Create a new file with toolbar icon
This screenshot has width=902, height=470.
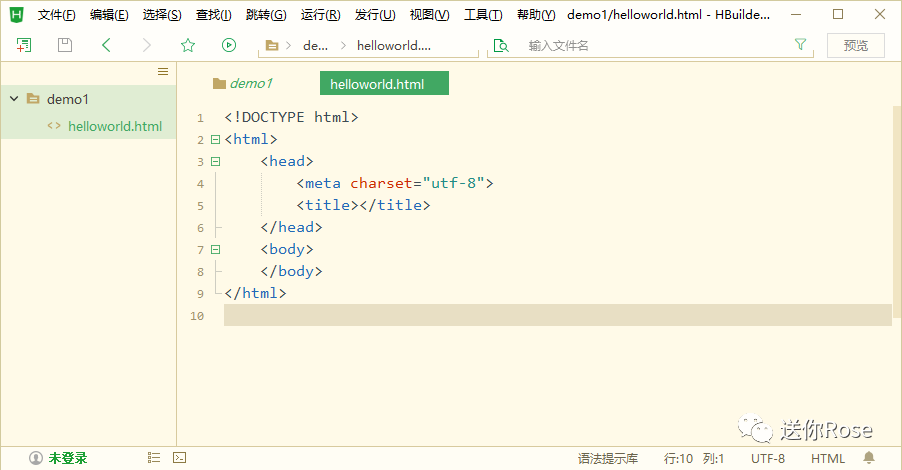pyautogui.click(x=24, y=45)
